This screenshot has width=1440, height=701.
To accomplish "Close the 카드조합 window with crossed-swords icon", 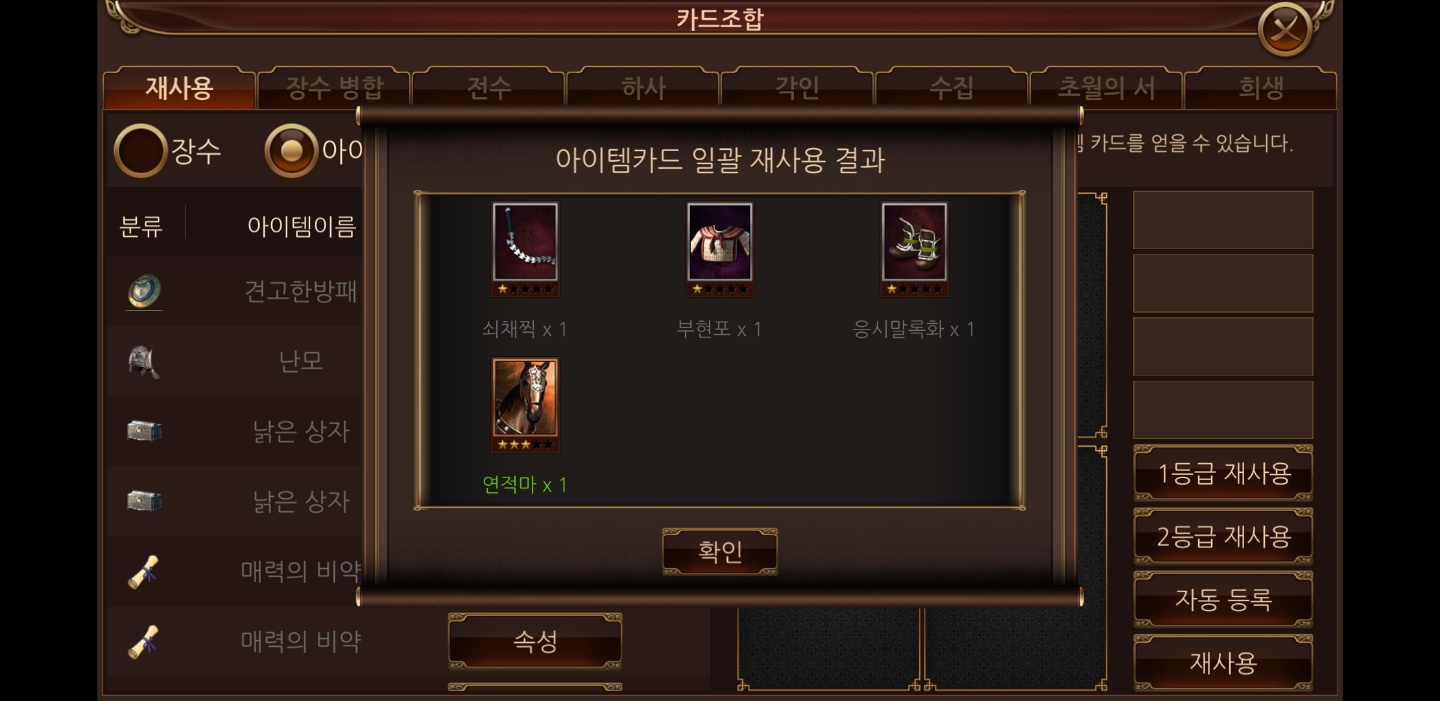I will click(1286, 29).
